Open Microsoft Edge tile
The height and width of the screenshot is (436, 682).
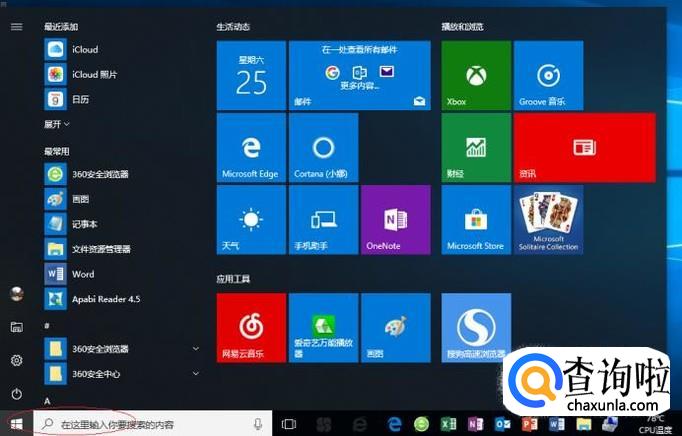point(251,148)
